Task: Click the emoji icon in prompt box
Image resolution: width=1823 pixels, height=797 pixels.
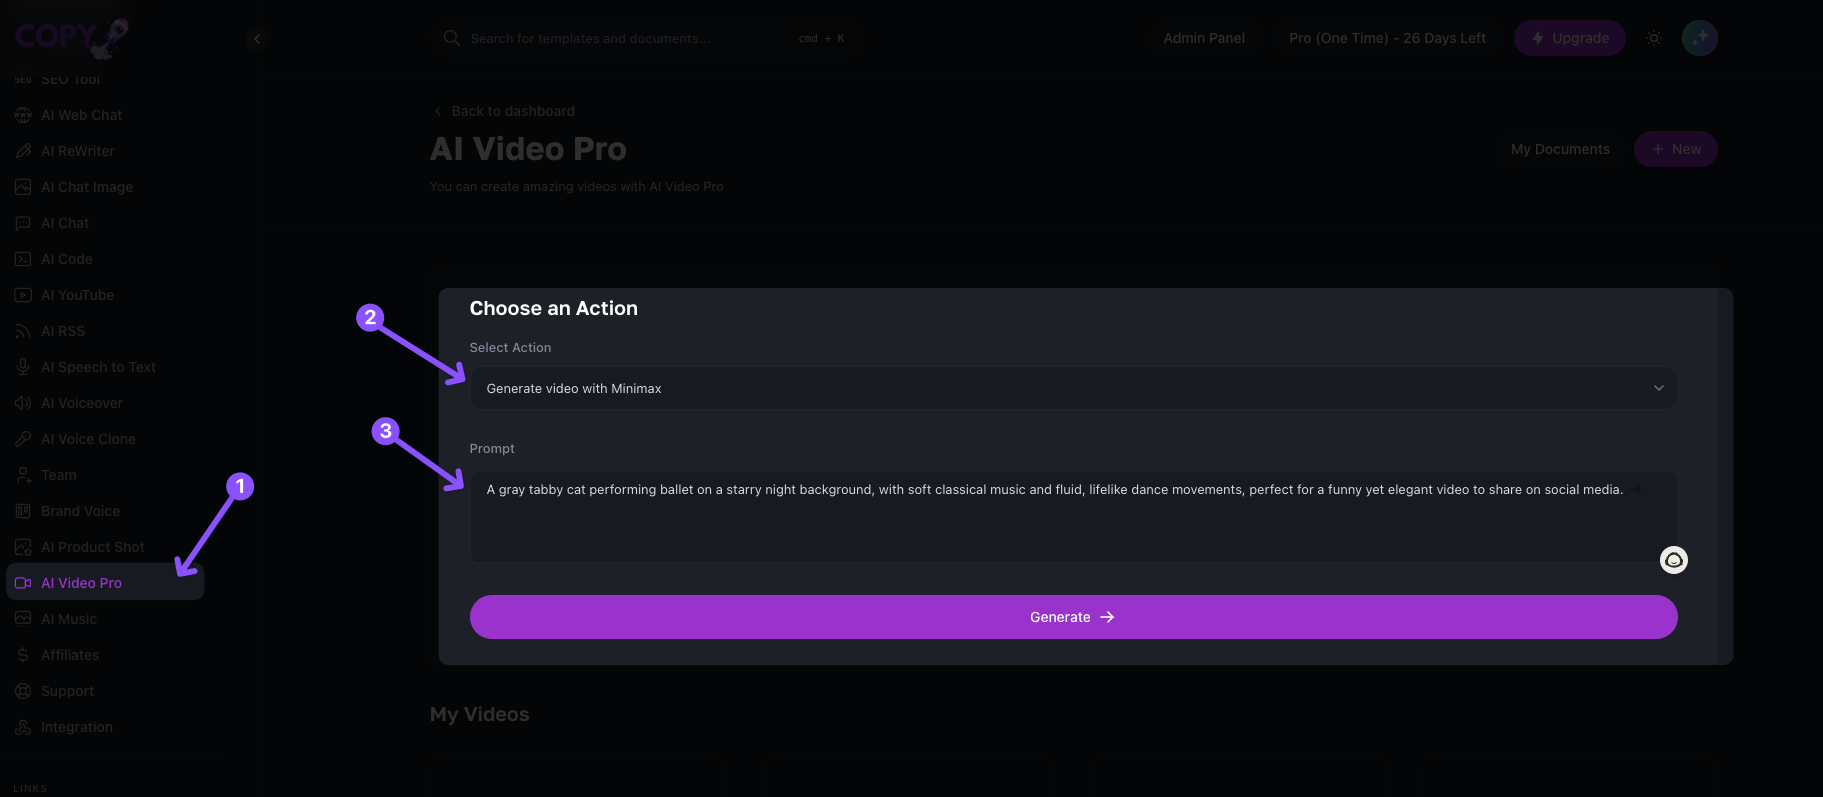Action: [x=1673, y=560]
